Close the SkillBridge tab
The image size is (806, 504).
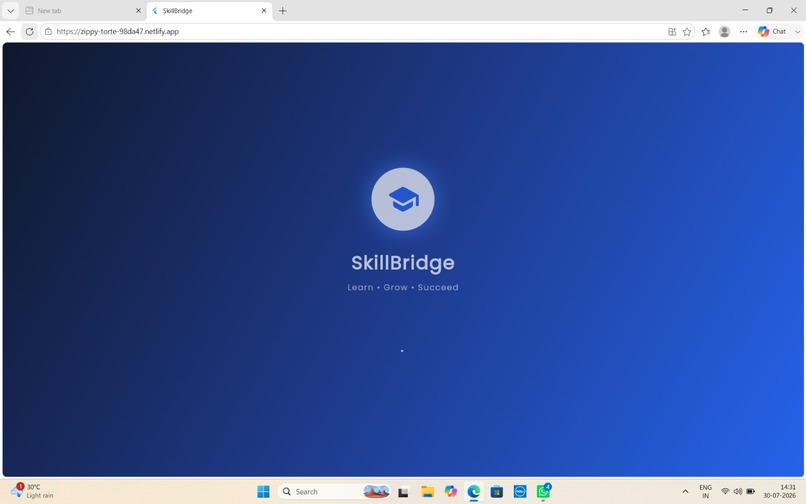coord(264,10)
